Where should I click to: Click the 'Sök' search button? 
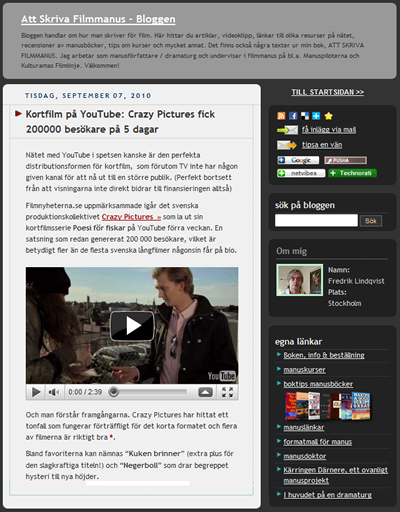click(371, 221)
